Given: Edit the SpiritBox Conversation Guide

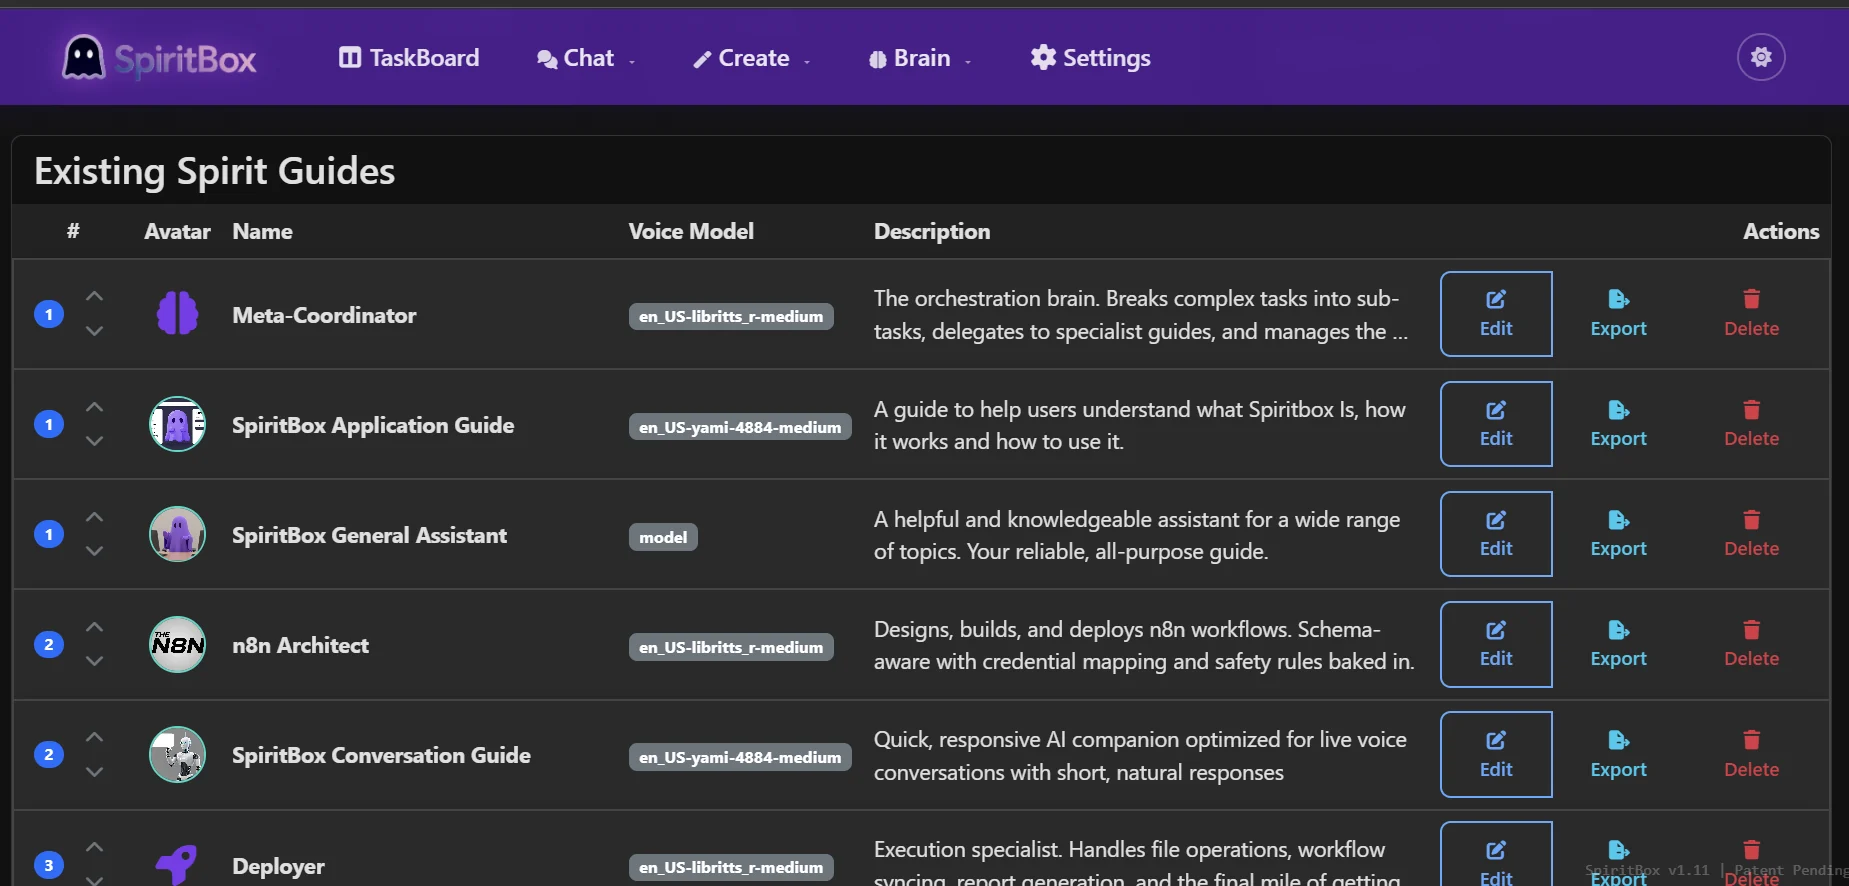Looking at the screenshot, I should (1496, 755).
